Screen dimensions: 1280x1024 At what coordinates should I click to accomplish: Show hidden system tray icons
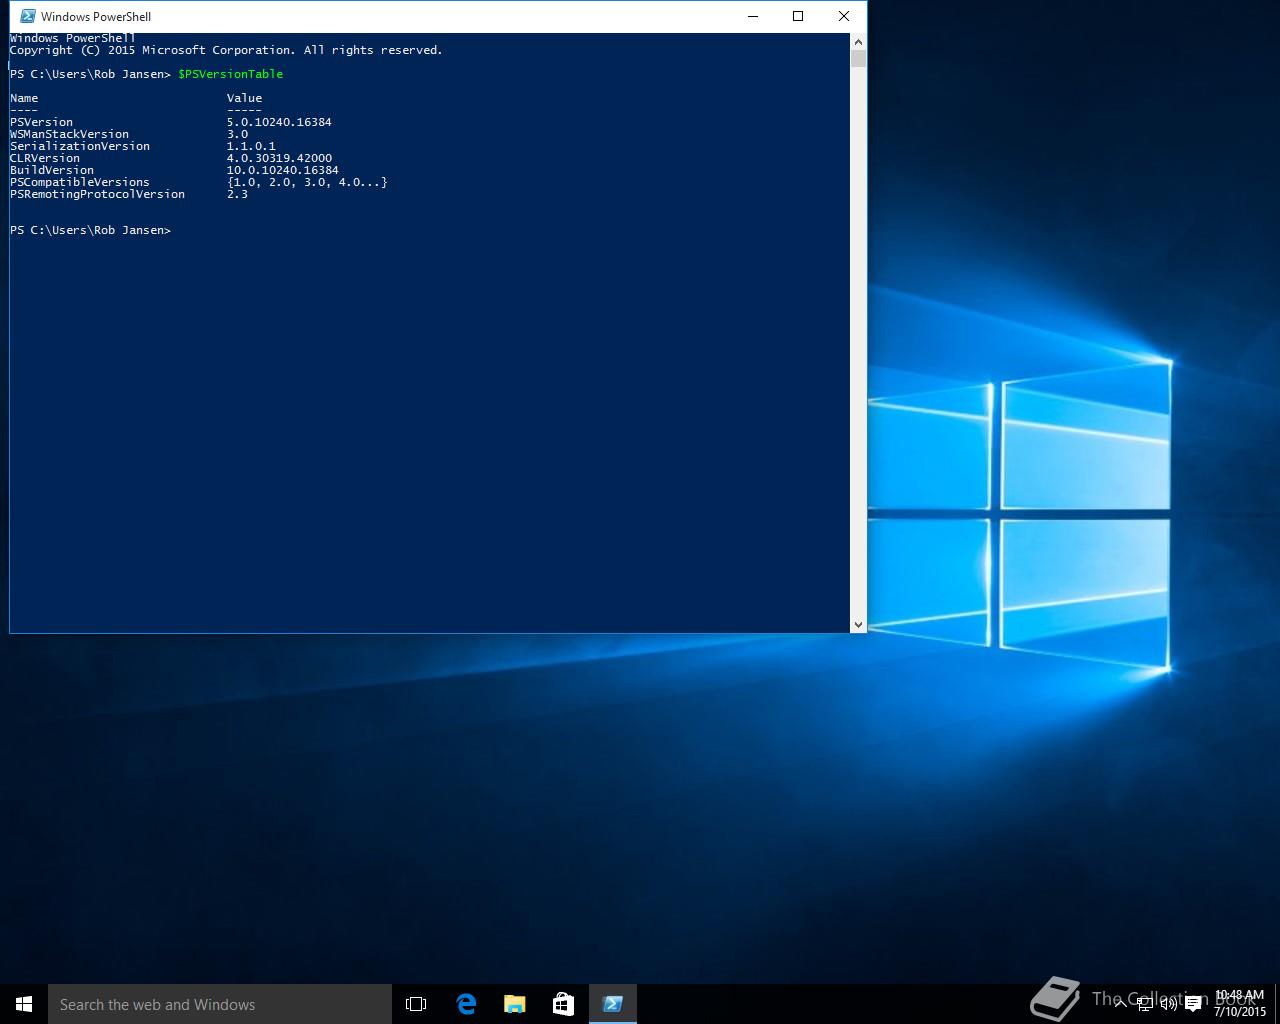coord(1120,1004)
